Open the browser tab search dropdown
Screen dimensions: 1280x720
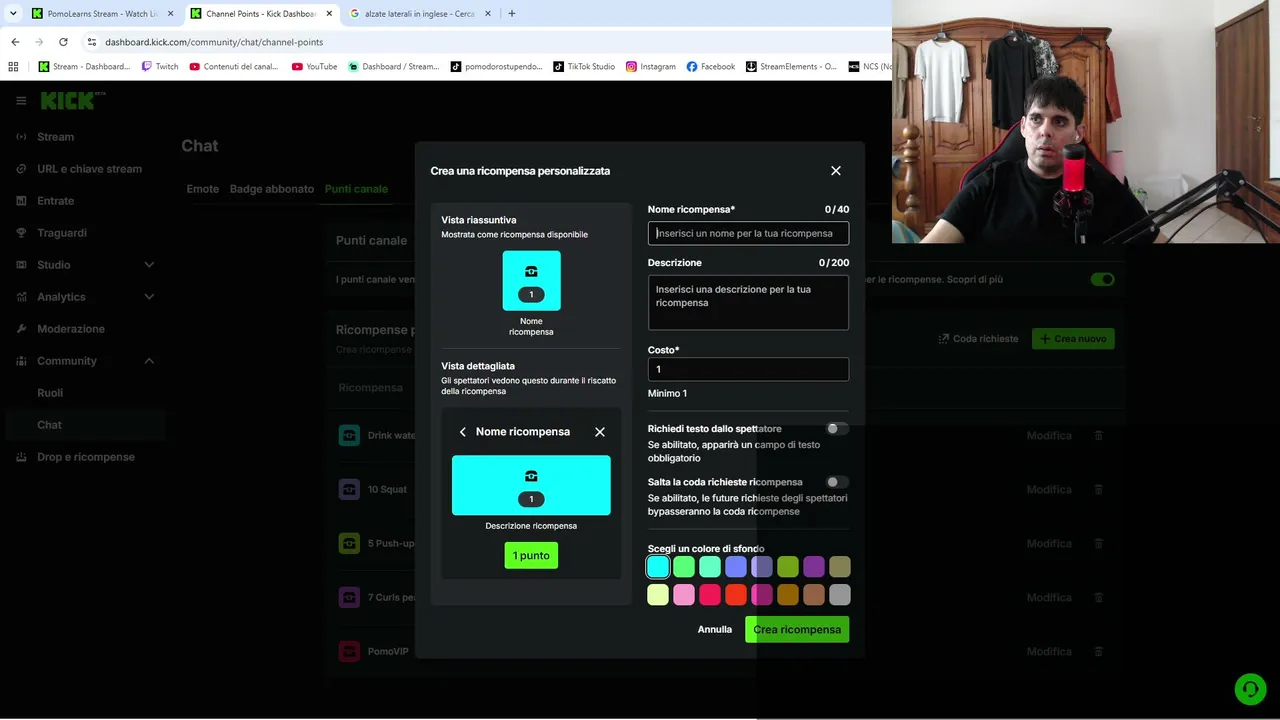[13, 14]
